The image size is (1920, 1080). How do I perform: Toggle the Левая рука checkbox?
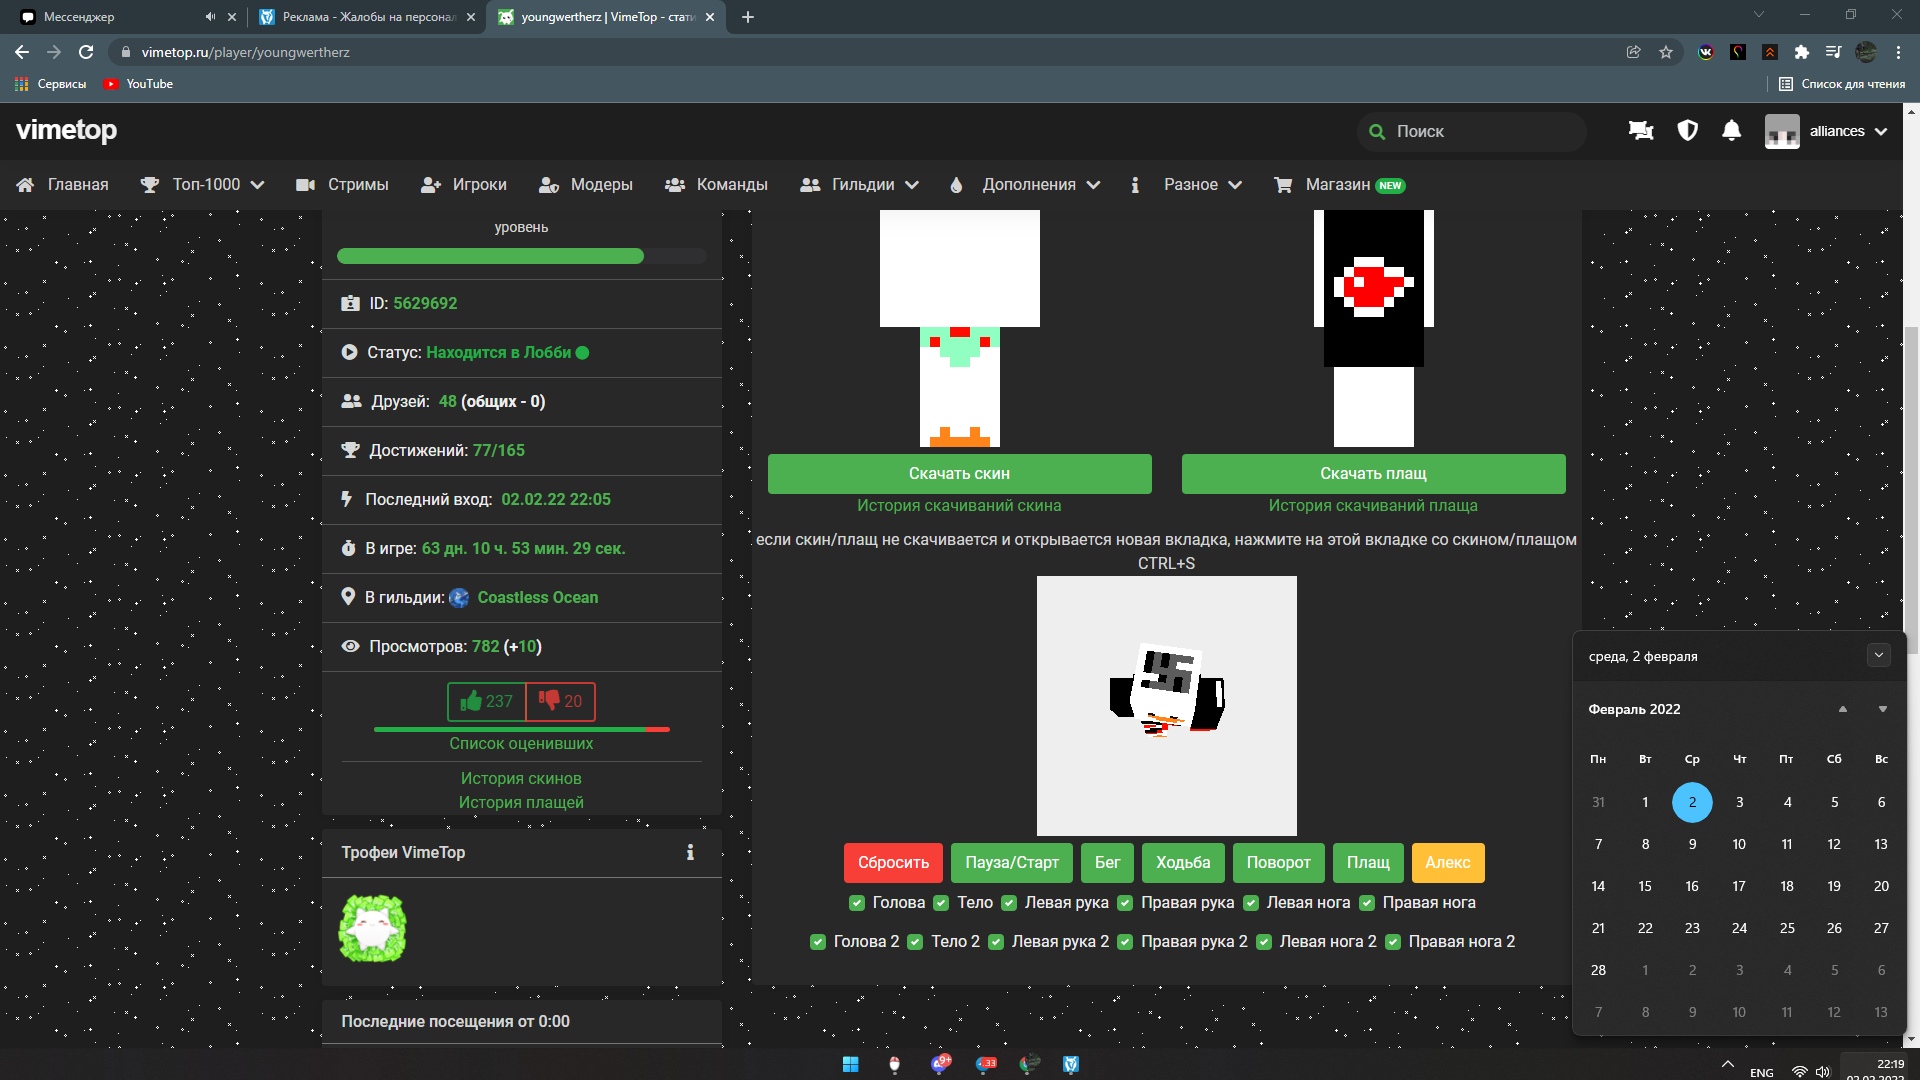[x=1009, y=903]
